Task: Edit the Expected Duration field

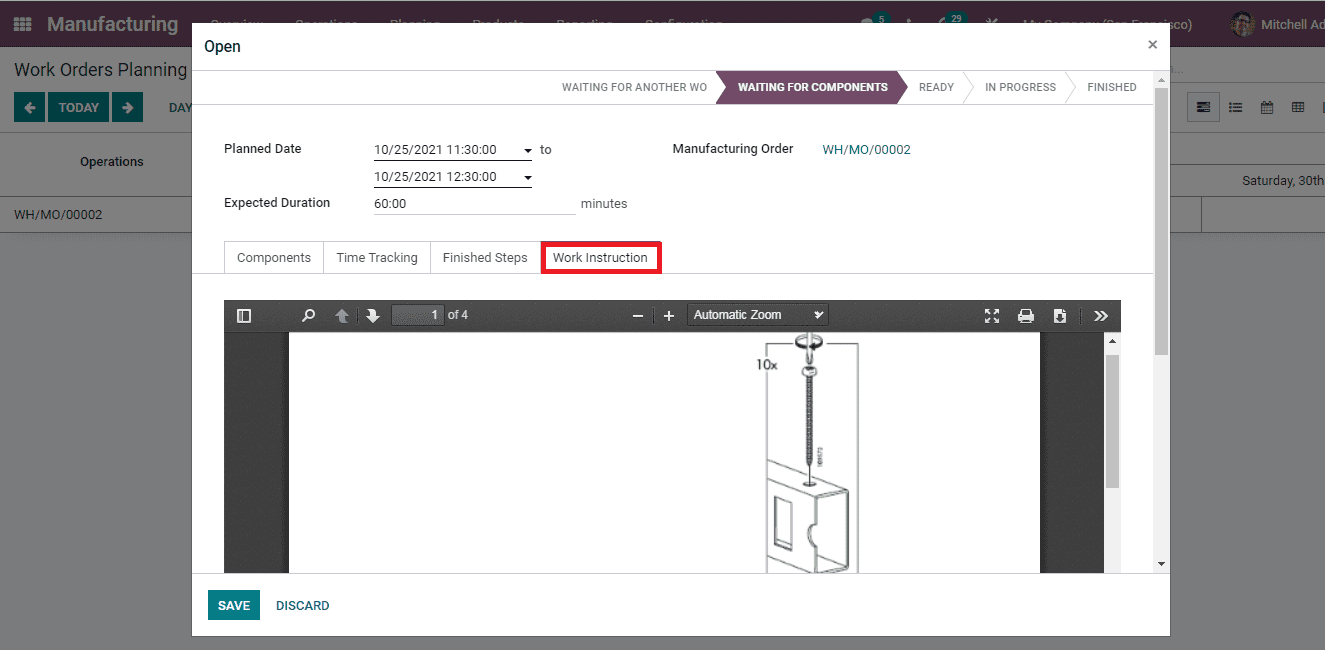Action: click(x=470, y=202)
